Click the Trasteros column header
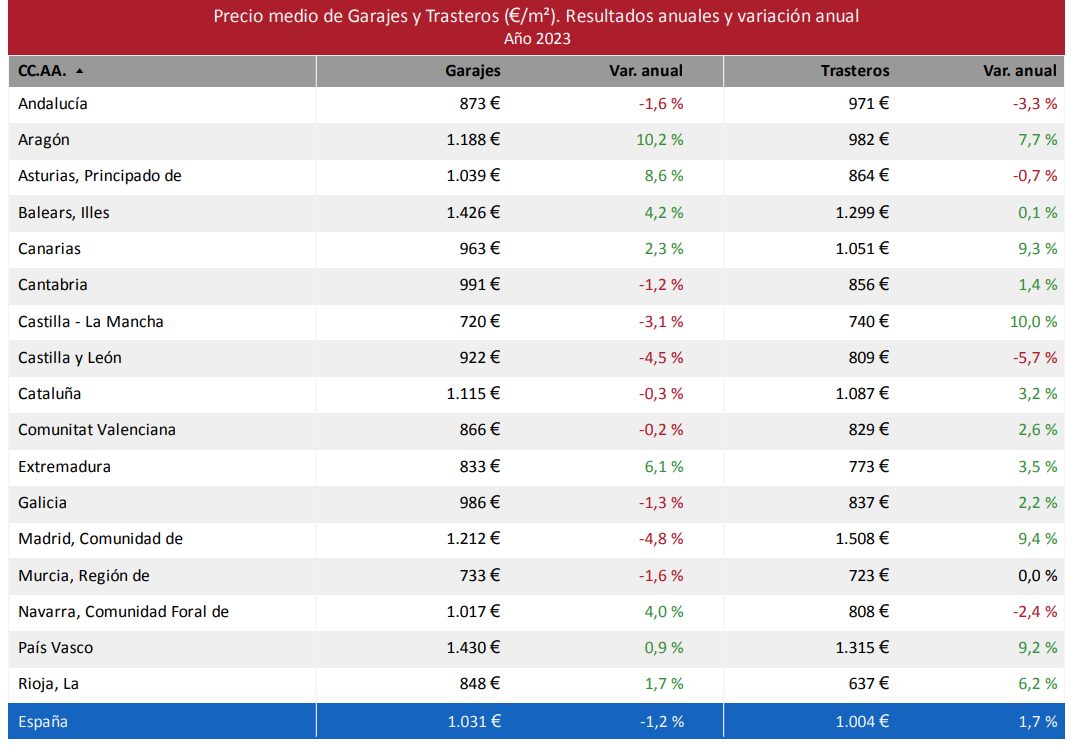Screen dimensions: 1084x745 pyautogui.click(x=855, y=71)
